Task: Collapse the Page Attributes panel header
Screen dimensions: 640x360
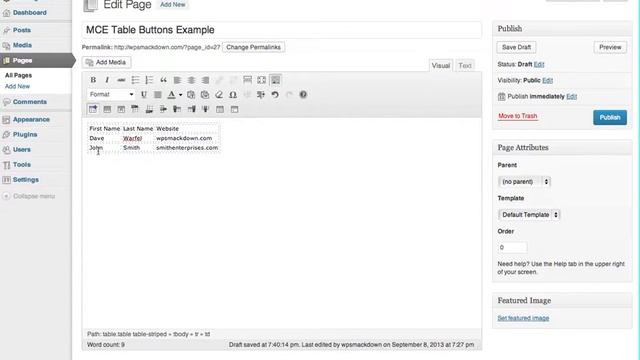Action: tap(562, 148)
